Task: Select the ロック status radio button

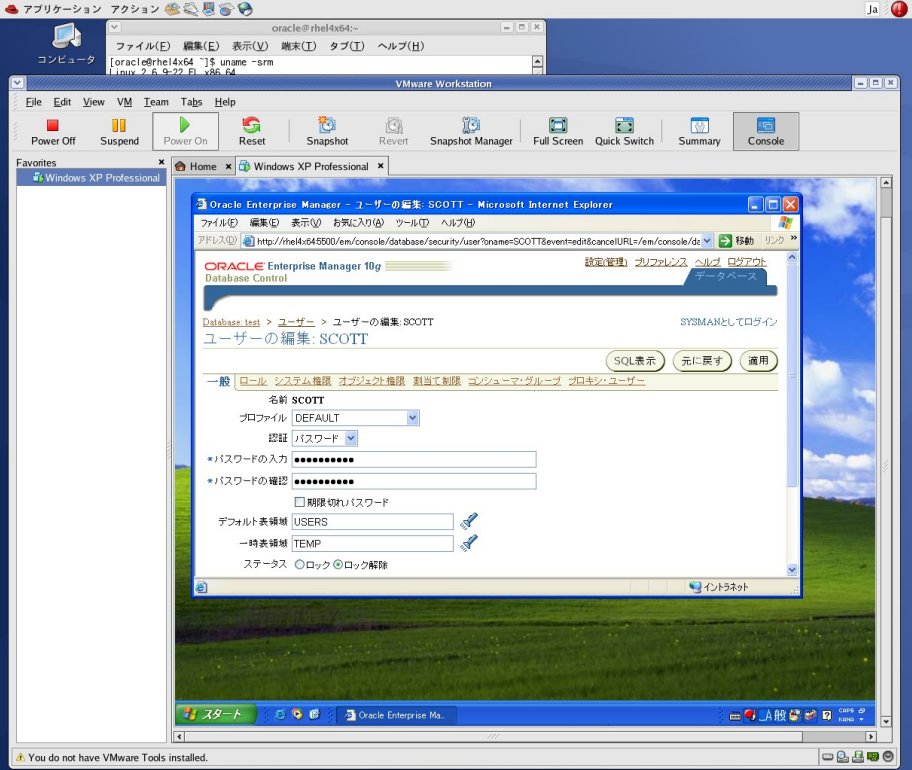Action: [300, 564]
